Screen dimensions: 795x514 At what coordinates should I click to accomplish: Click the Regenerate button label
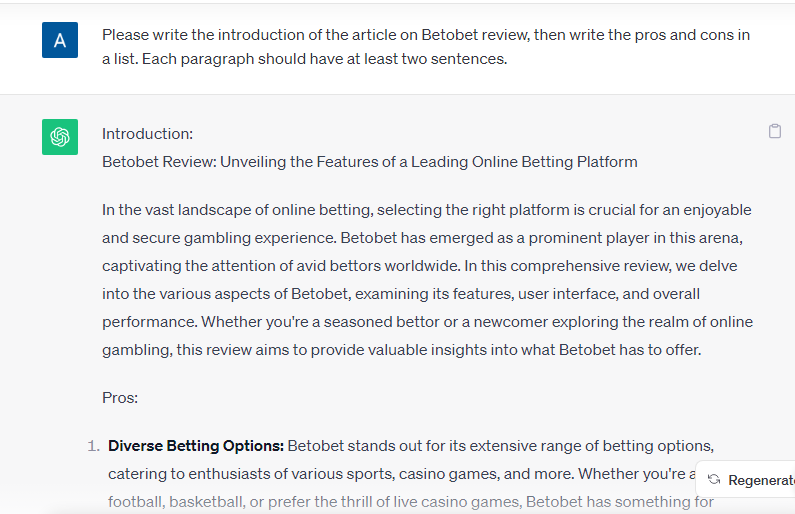click(761, 480)
